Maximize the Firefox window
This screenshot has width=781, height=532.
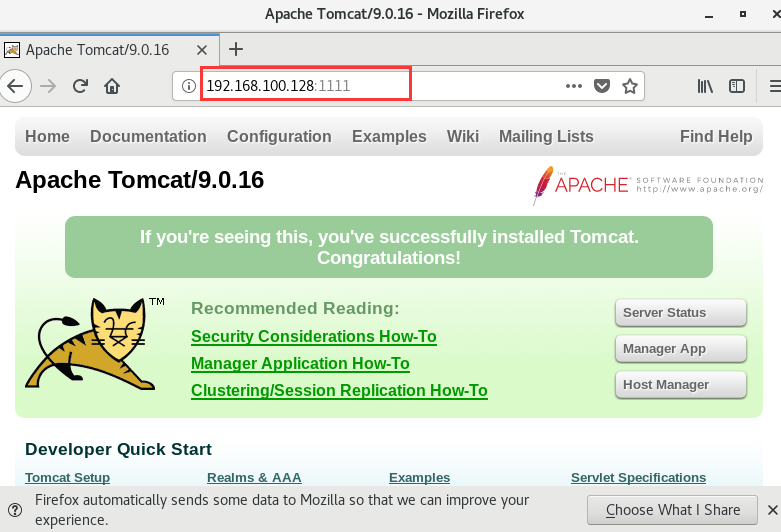(x=743, y=14)
